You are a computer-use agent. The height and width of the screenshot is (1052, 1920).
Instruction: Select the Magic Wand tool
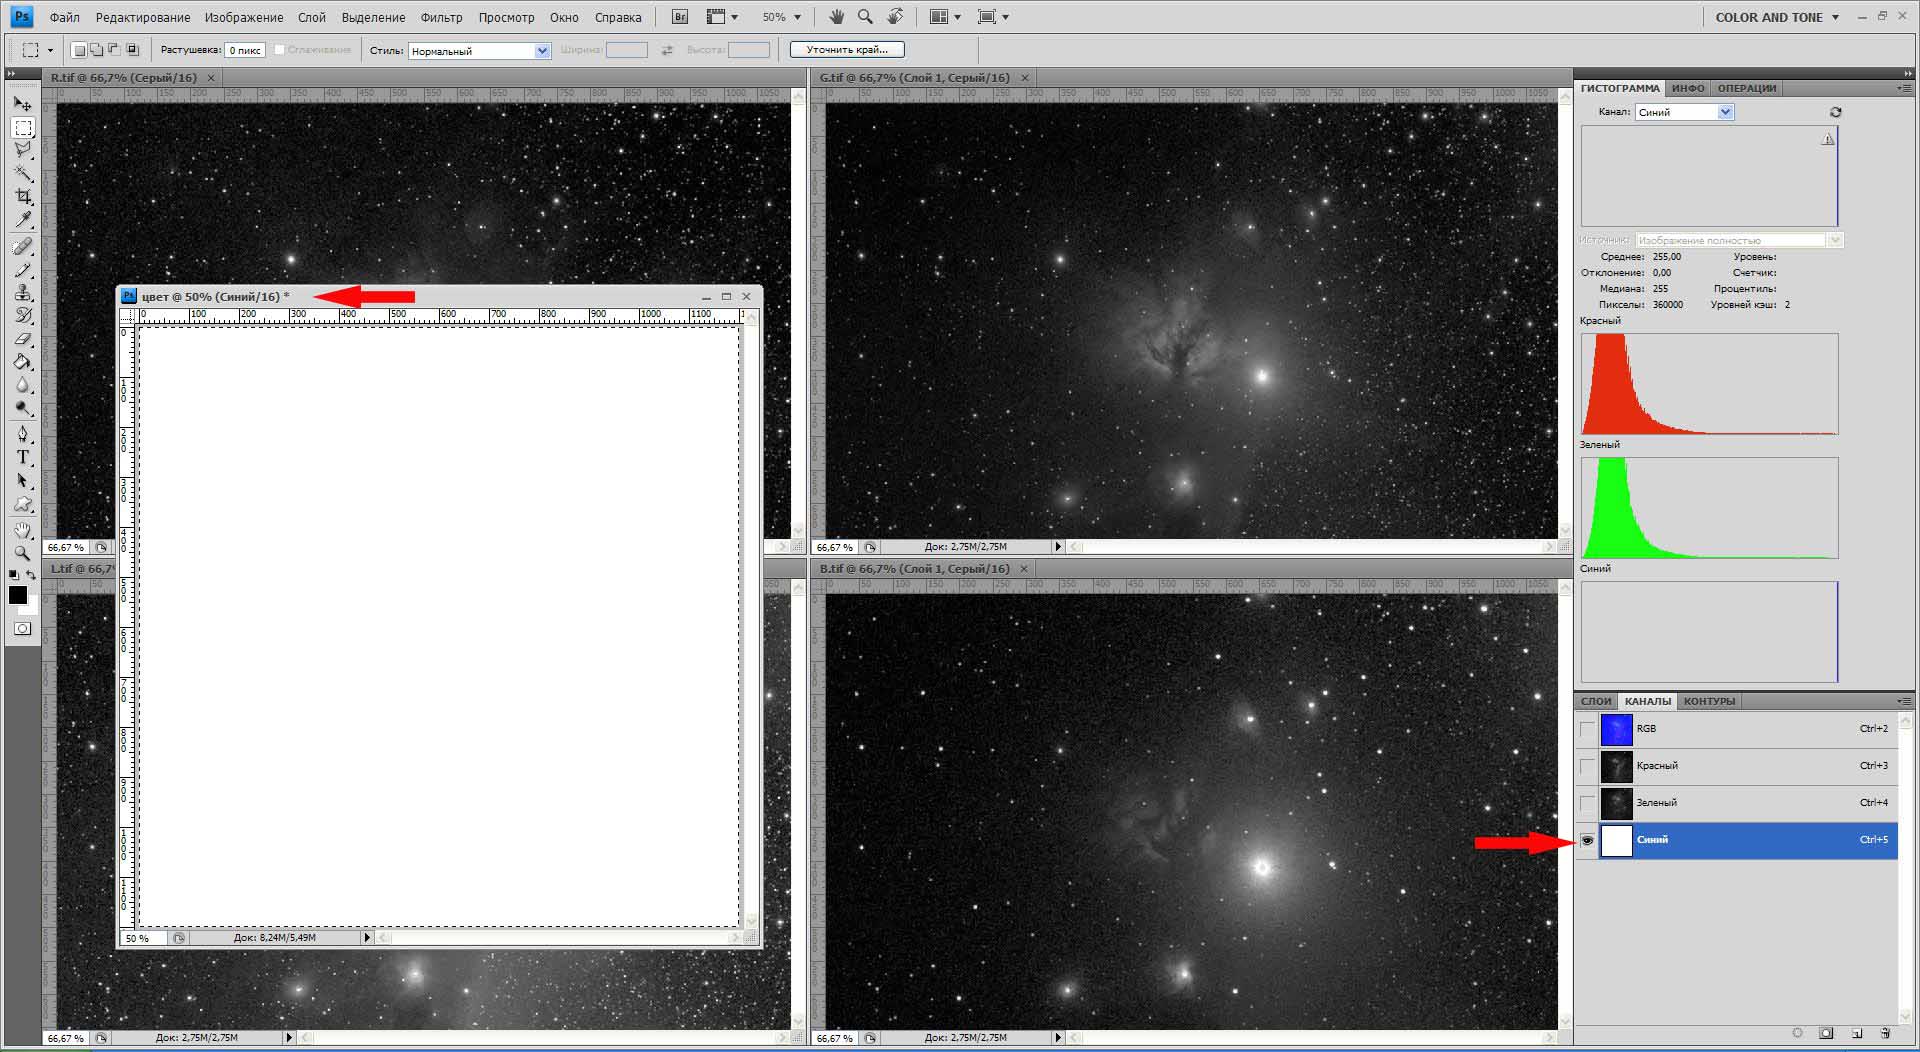coord(23,173)
